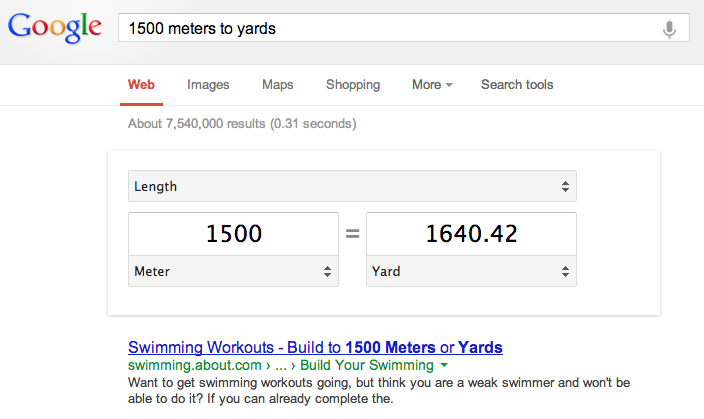704x419 pixels.
Task: Click the 1640.42 yard value field
Action: click(471, 234)
